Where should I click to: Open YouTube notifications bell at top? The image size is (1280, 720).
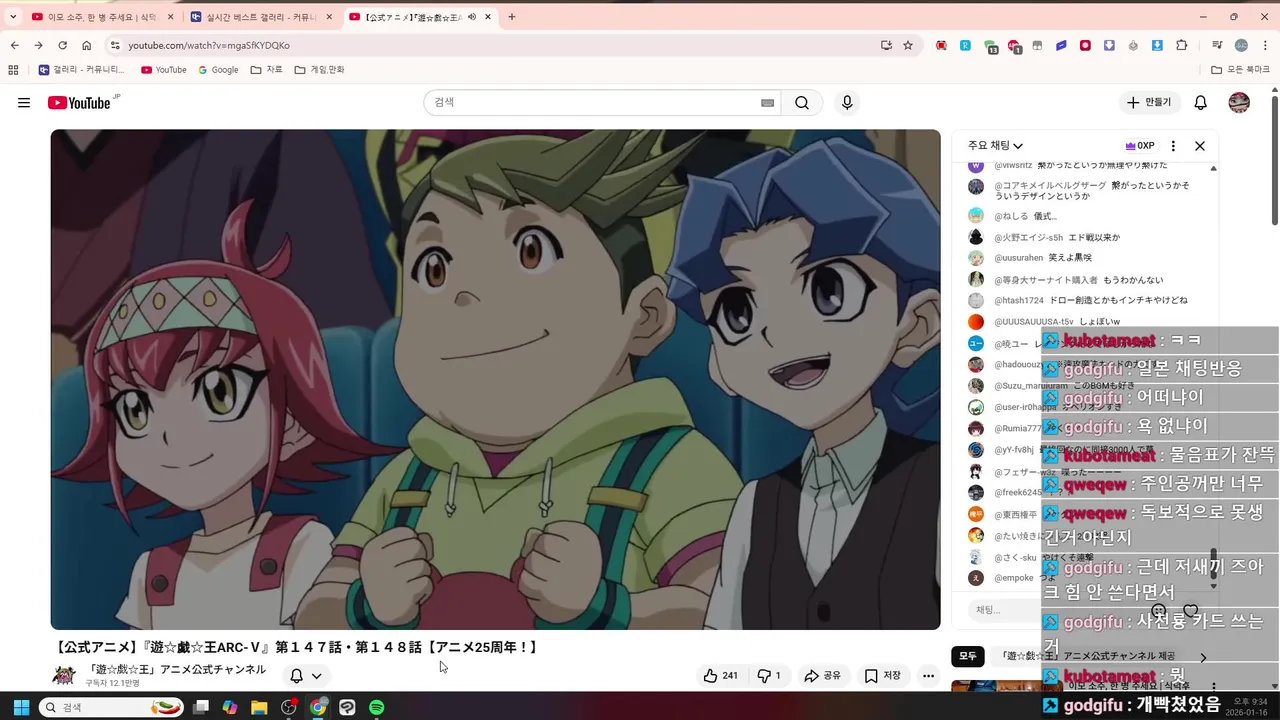click(x=1201, y=103)
